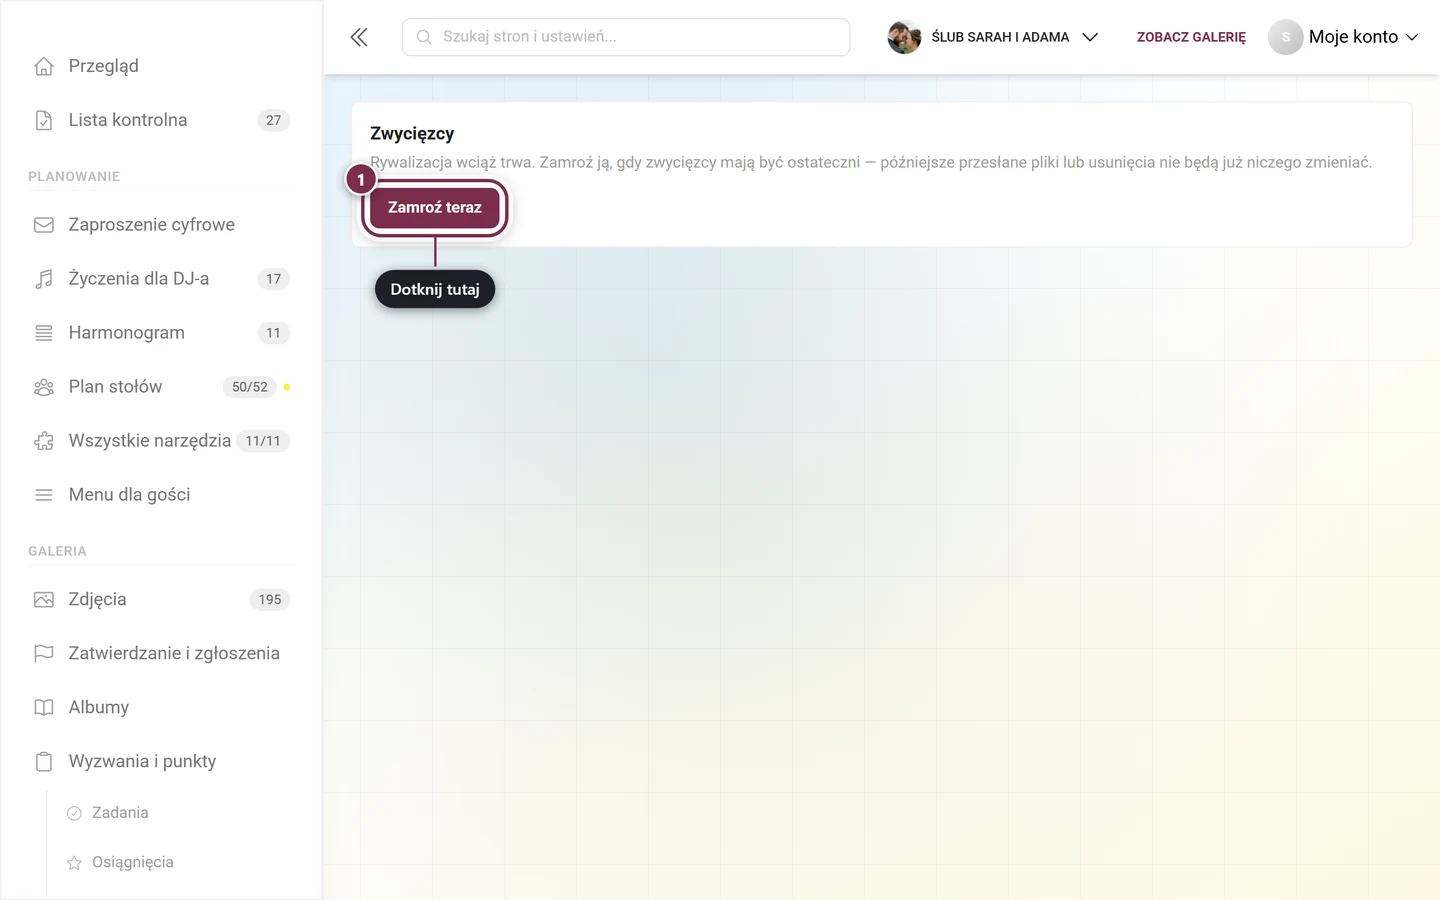Click the Plan stołów people icon
Image resolution: width=1440 pixels, height=900 pixels.
44,387
